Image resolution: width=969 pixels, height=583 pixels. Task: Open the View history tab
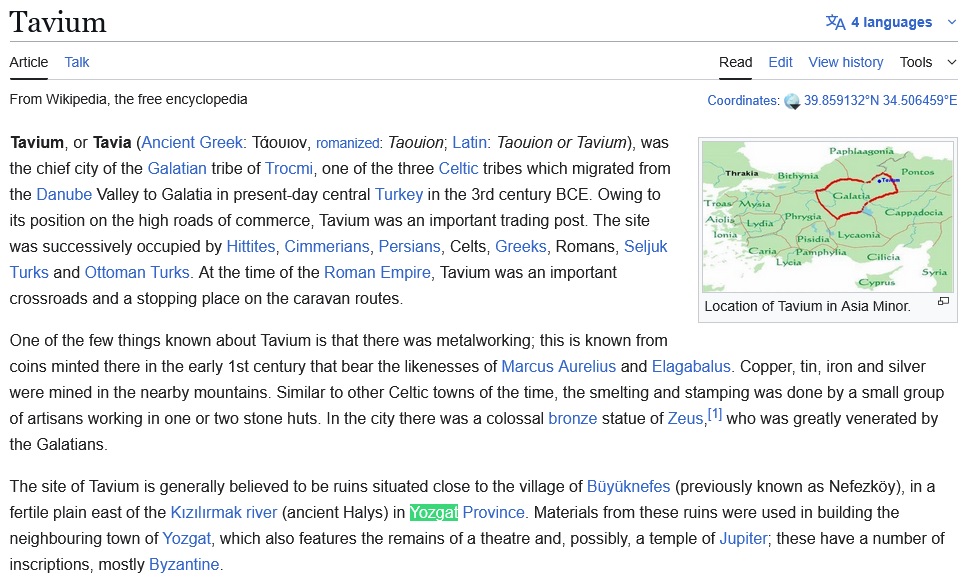coord(846,62)
